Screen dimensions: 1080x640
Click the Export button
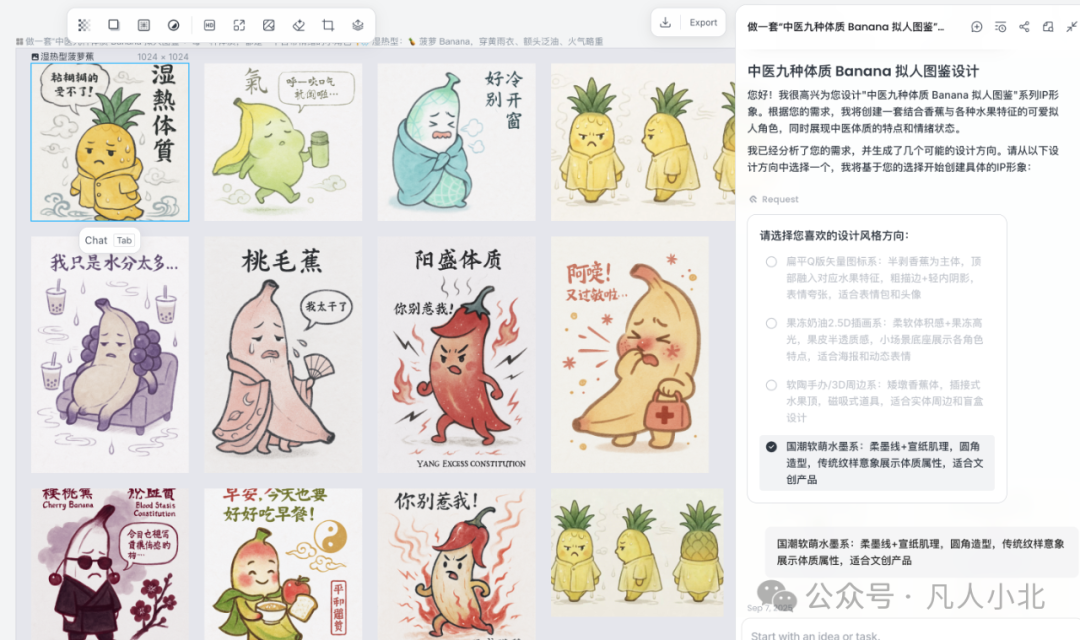[x=703, y=23]
